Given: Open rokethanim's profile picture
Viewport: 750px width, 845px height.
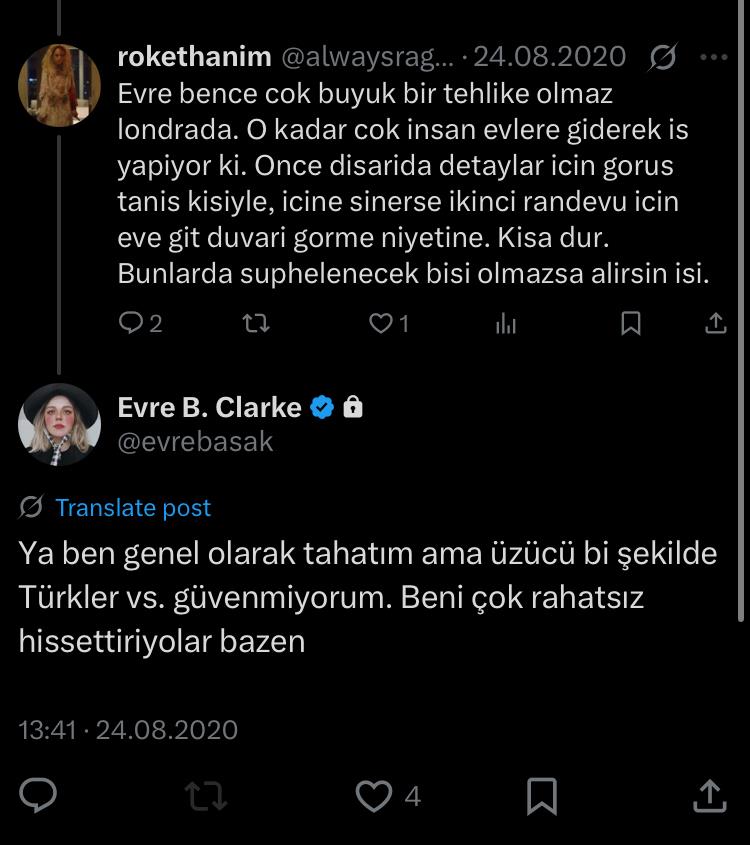Looking at the screenshot, I should click(59, 85).
